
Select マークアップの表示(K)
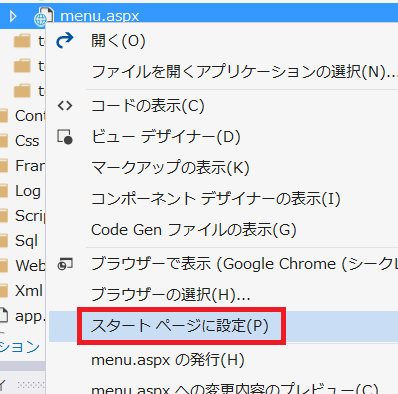pos(170,168)
